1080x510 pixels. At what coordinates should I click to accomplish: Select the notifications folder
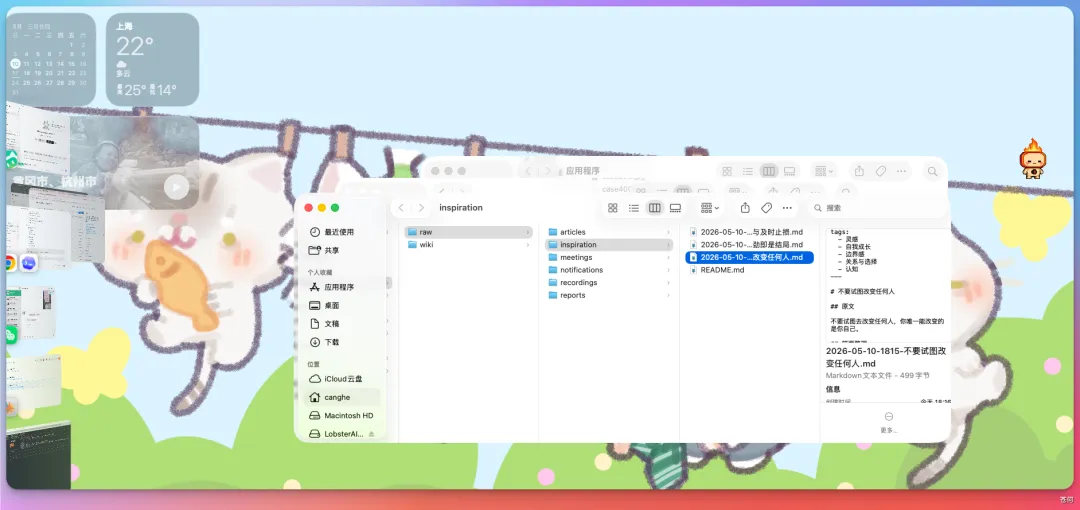coord(609,269)
